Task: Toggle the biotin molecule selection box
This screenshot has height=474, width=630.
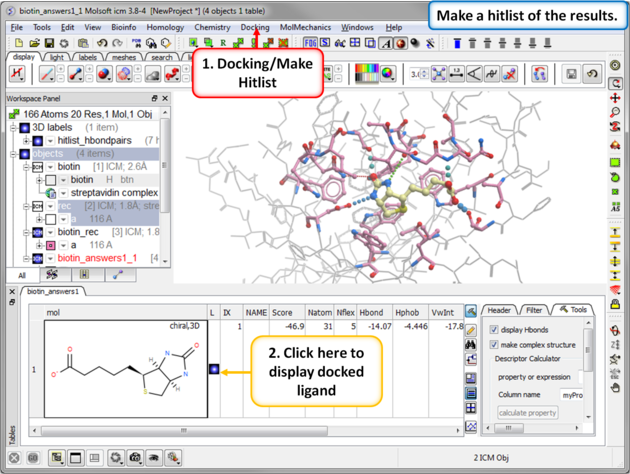Action: tap(50, 181)
